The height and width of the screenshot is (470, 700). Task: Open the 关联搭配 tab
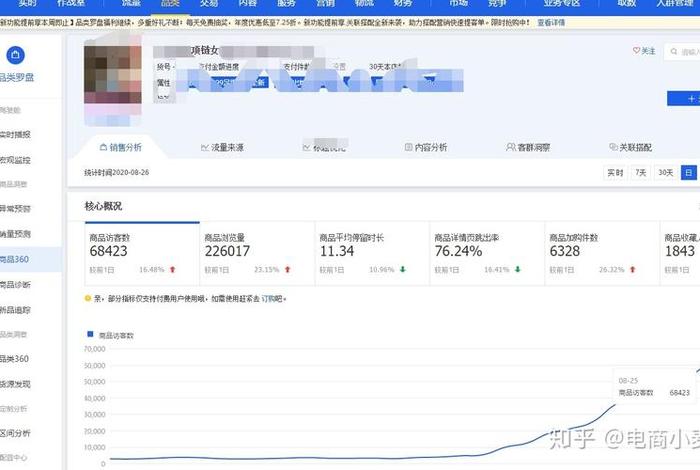[630, 147]
